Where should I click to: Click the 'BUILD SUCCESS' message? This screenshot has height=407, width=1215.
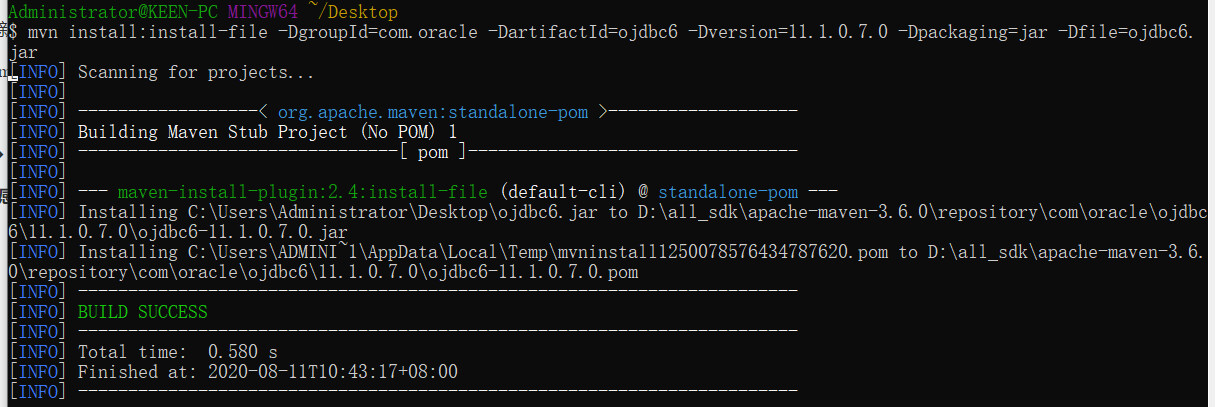(143, 312)
